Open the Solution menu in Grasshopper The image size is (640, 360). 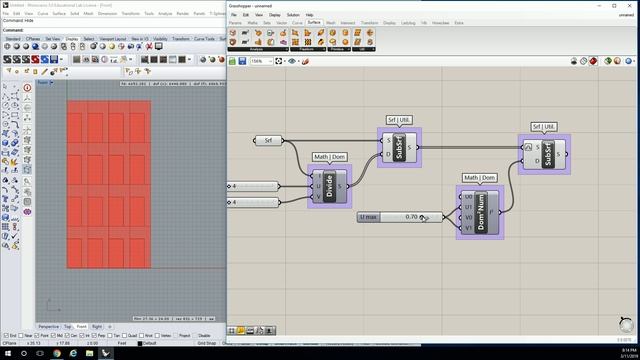tap(293, 15)
